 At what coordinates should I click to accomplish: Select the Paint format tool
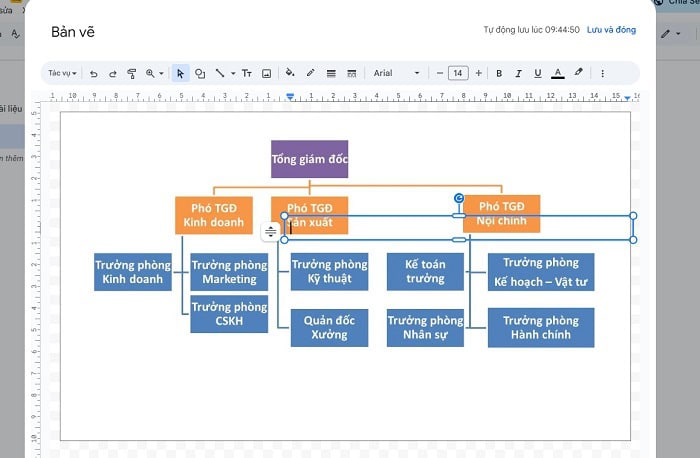click(x=131, y=73)
